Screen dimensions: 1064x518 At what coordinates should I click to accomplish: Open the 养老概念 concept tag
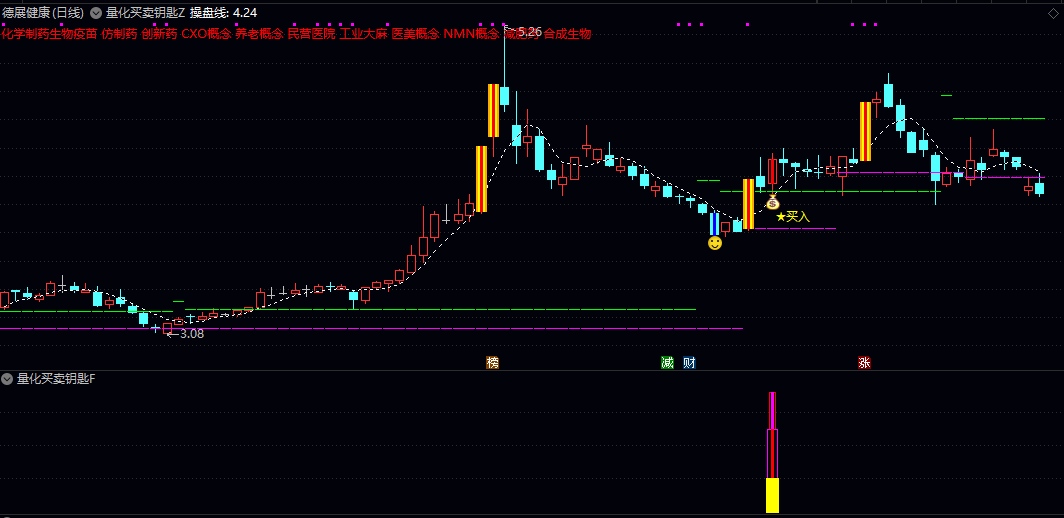[259, 34]
